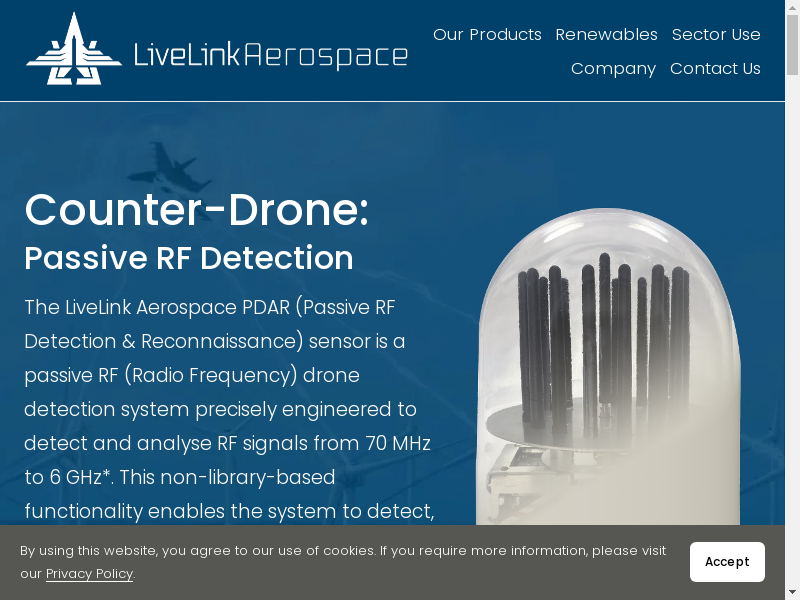Viewport: 800px width, 600px height.
Task: Click the vertical scrollbar thumb
Action: (x=792, y=45)
